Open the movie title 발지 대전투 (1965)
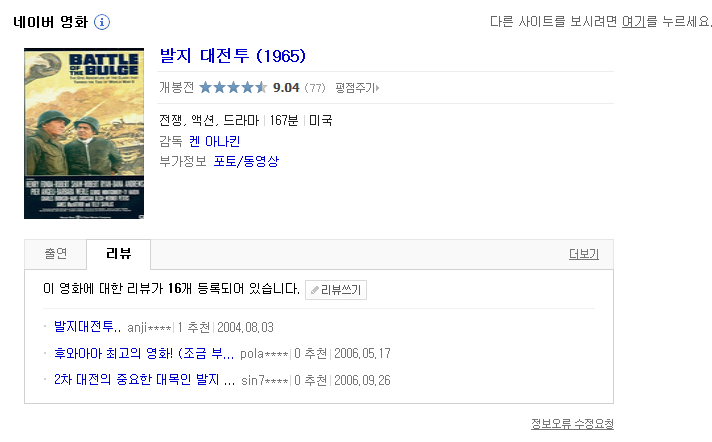 click(x=232, y=56)
